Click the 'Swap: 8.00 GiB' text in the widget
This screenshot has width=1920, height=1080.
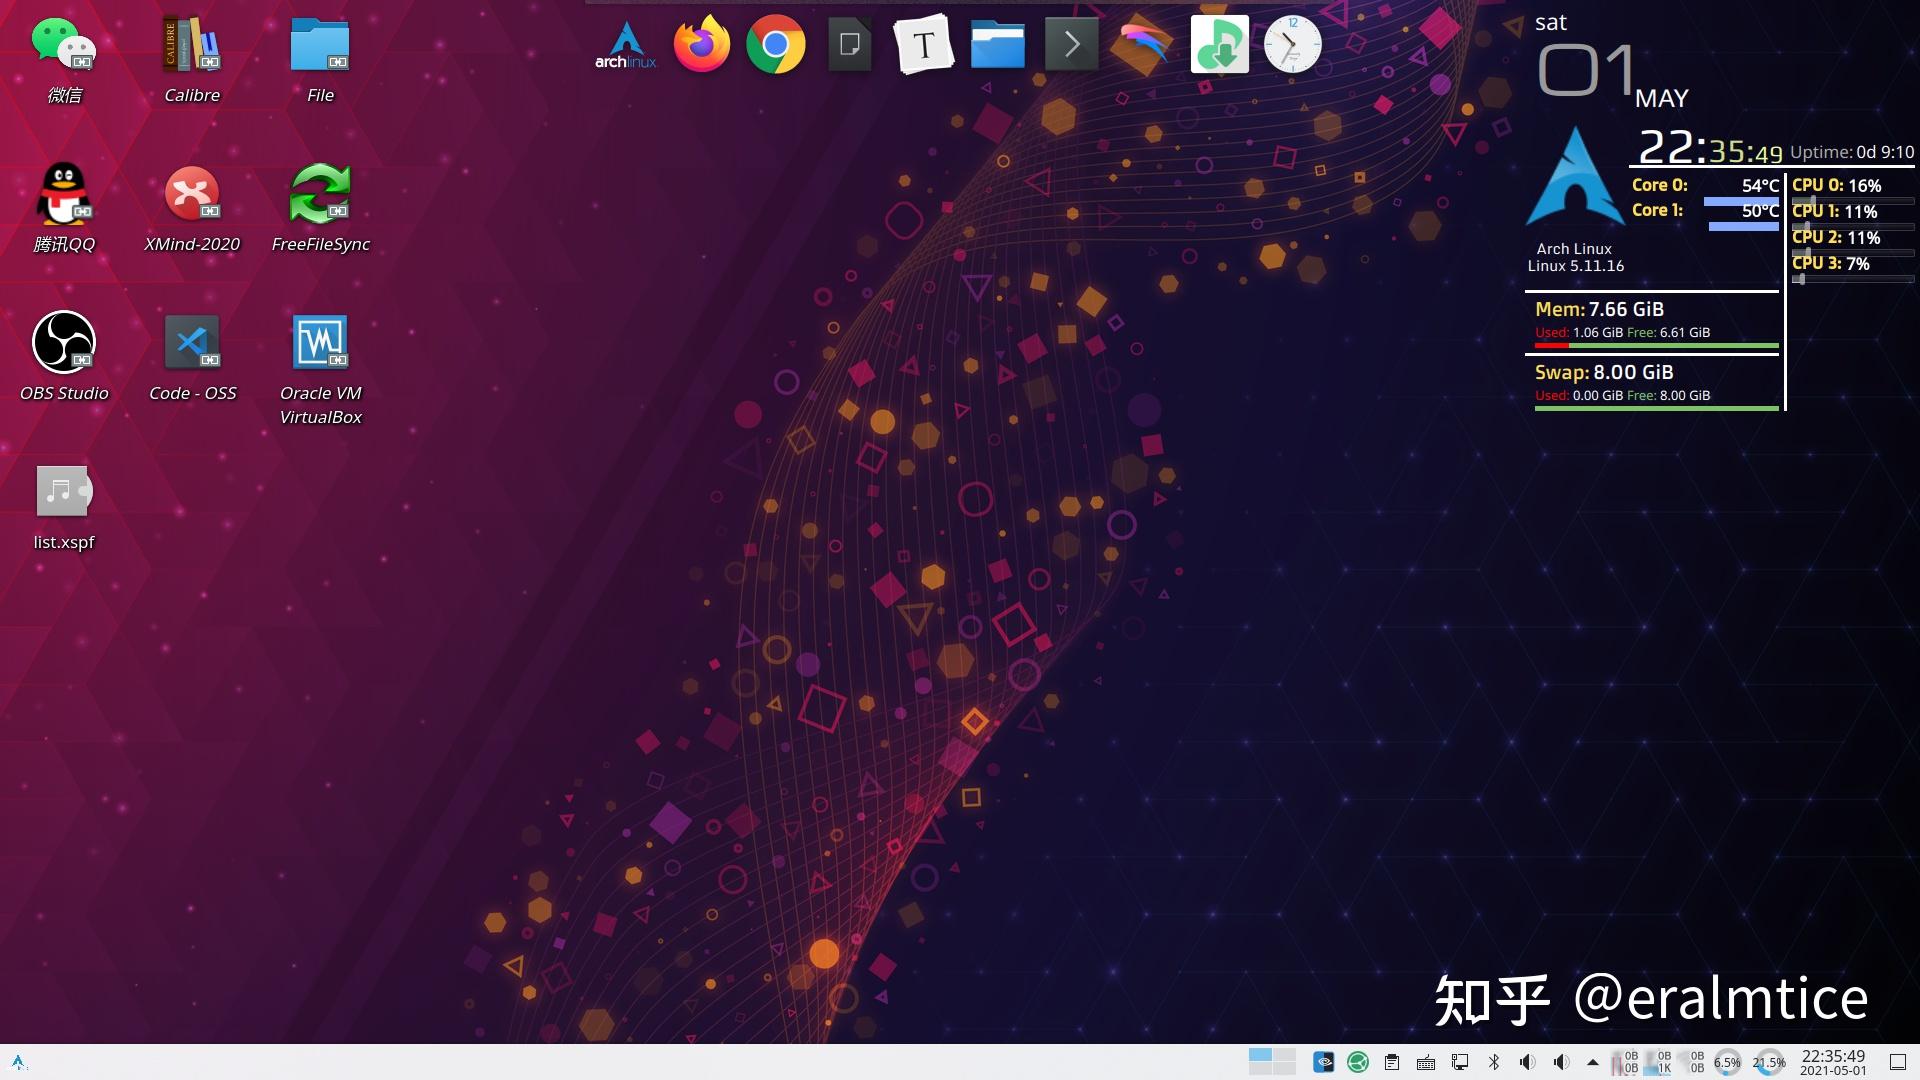(1604, 373)
